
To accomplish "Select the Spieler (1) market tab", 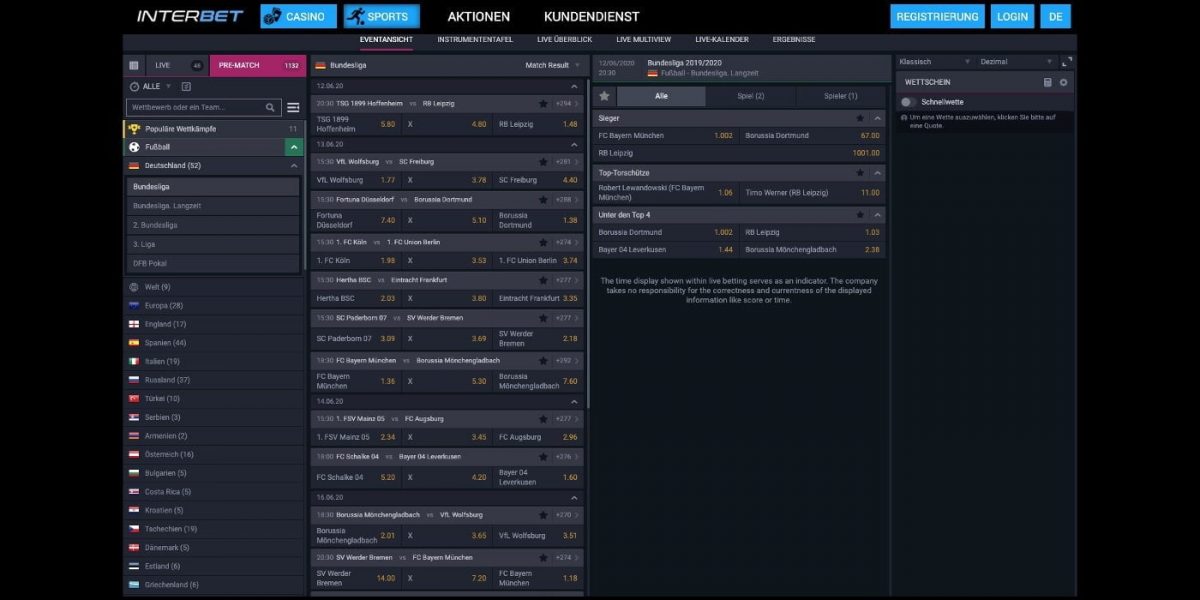I will click(840, 96).
